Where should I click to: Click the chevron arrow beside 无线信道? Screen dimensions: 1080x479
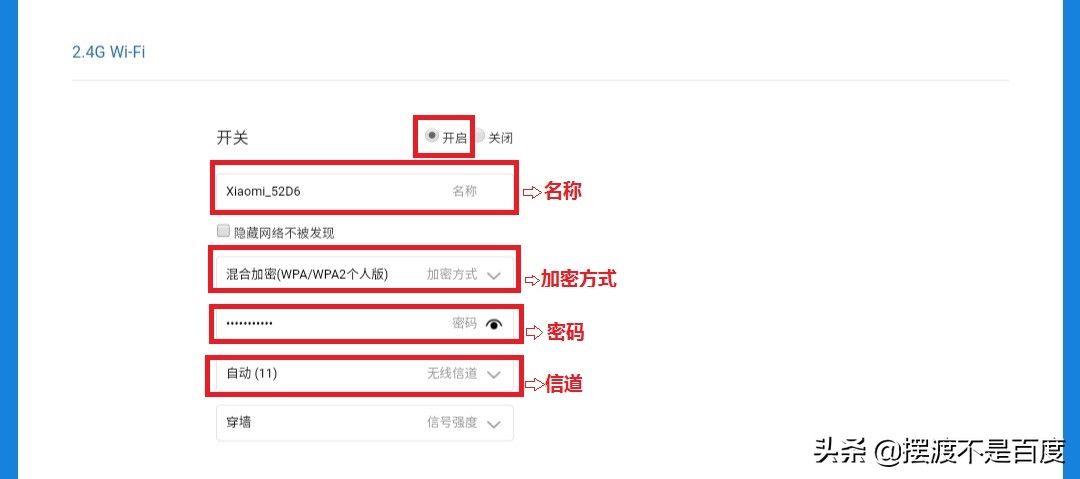(x=493, y=374)
